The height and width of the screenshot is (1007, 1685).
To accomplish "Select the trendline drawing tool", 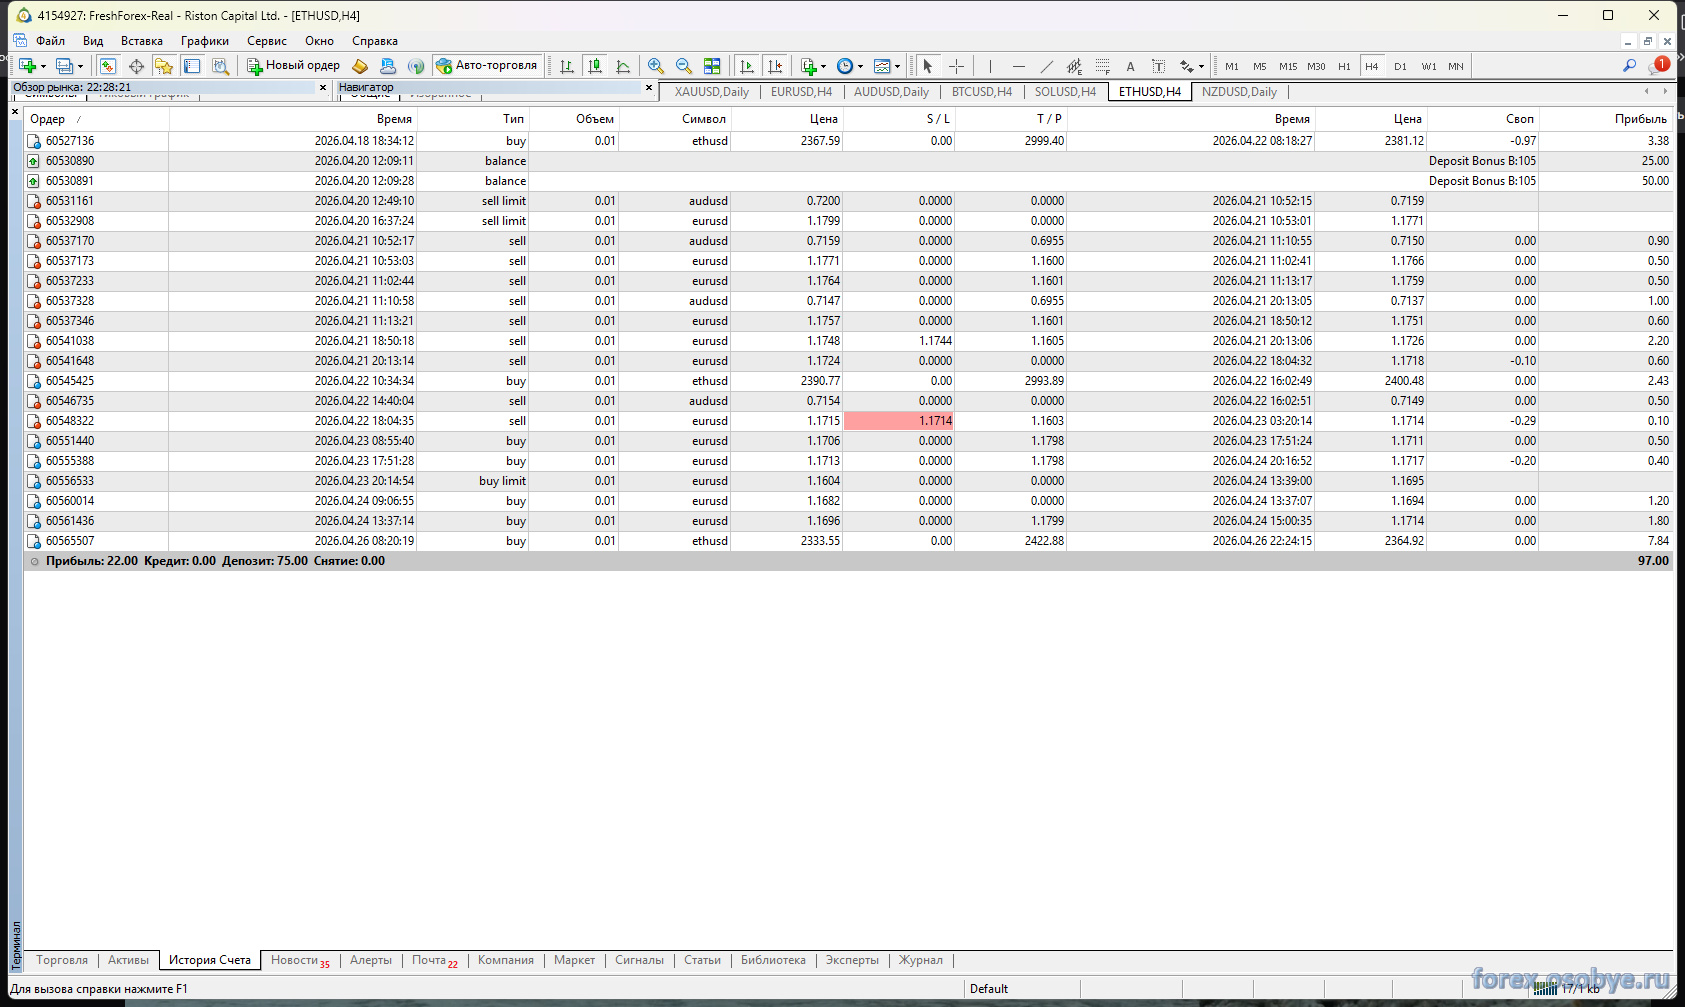I will click(x=1046, y=66).
